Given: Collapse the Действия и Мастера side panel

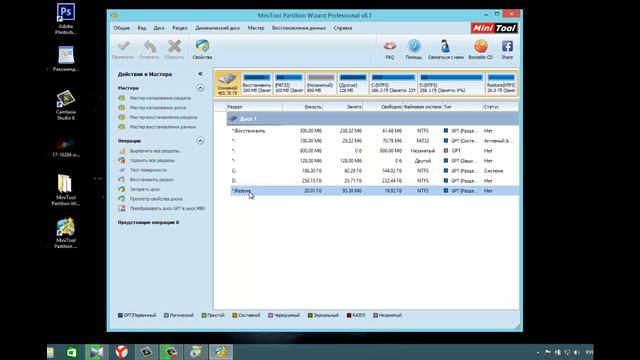Looking at the screenshot, I should point(200,74).
